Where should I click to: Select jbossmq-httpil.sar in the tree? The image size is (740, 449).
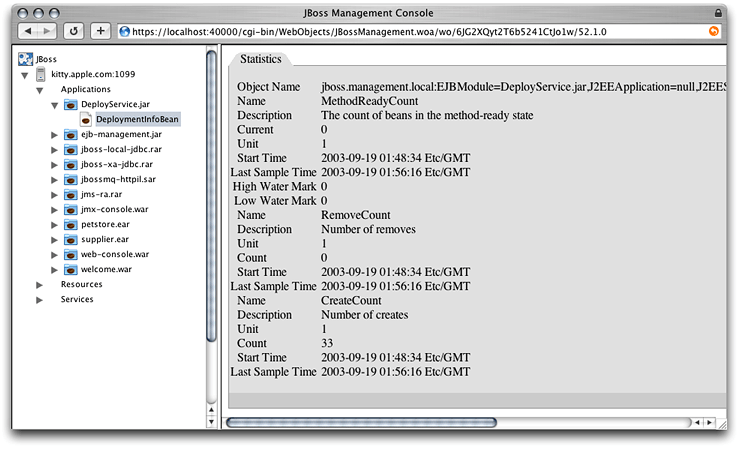(x=118, y=179)
